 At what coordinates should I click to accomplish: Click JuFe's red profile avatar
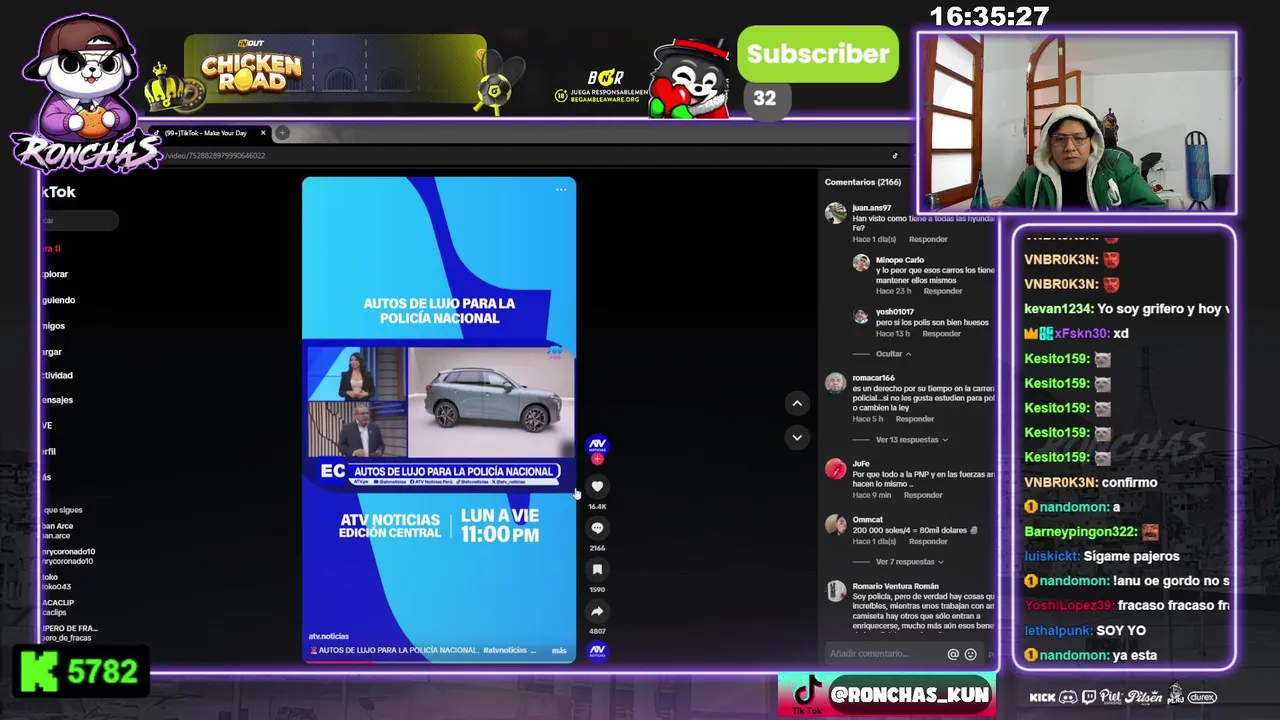(835, 469)
